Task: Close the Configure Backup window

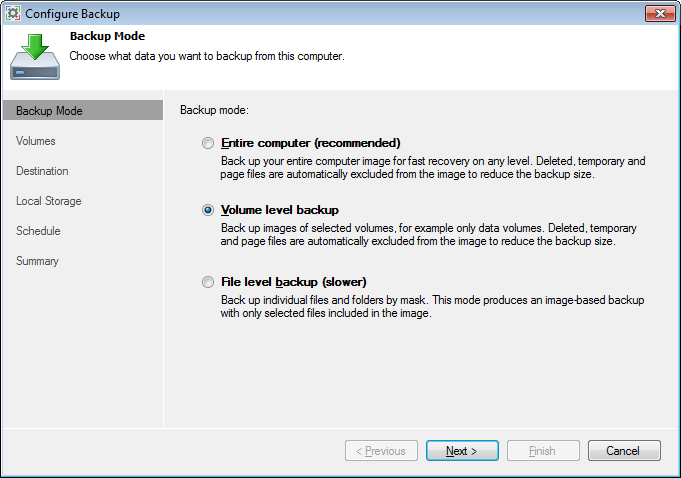Action: click(656, 12)
